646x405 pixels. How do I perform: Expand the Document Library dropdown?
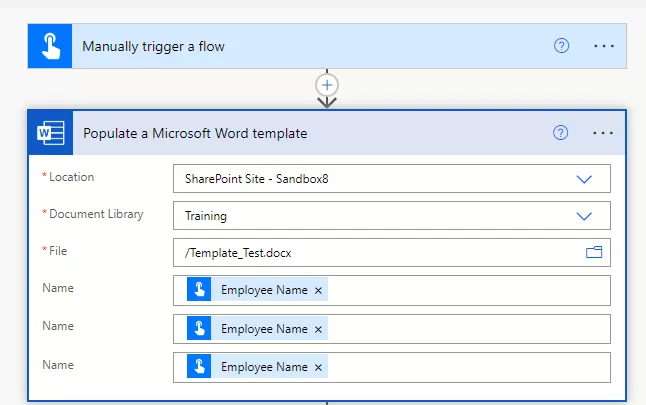(x=584, y=215)
